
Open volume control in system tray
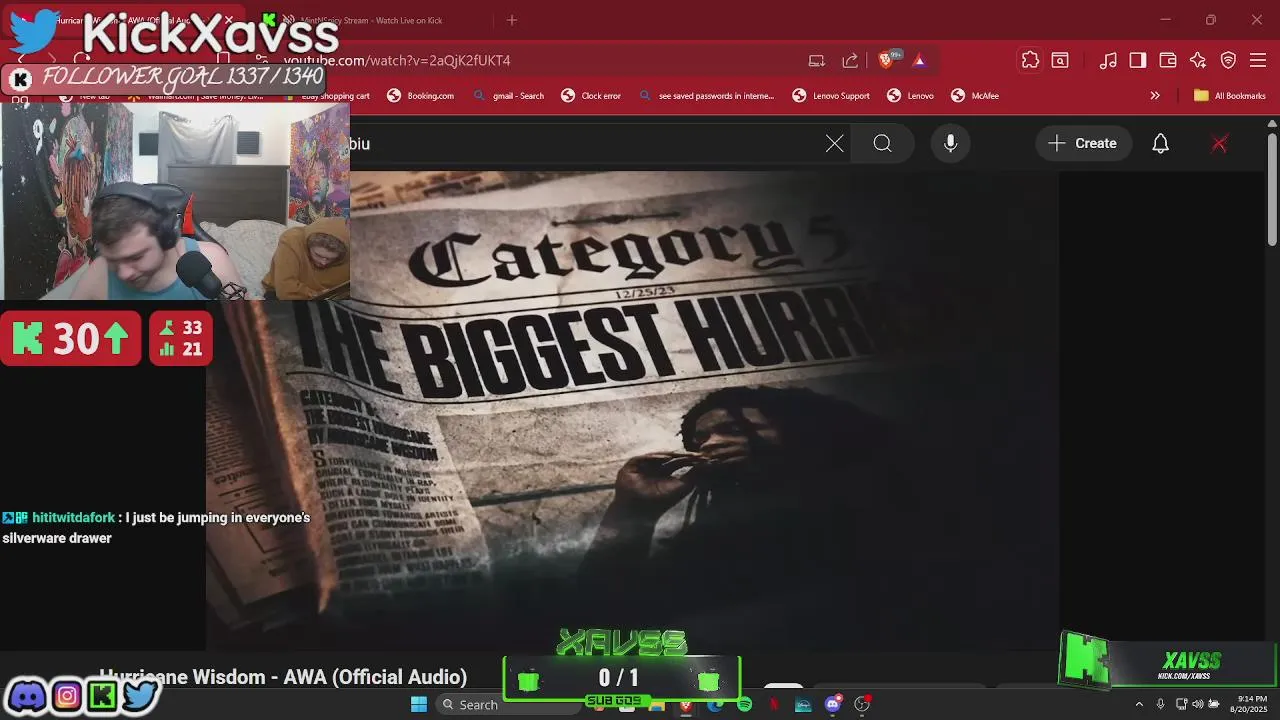[x=1197, y=704]
